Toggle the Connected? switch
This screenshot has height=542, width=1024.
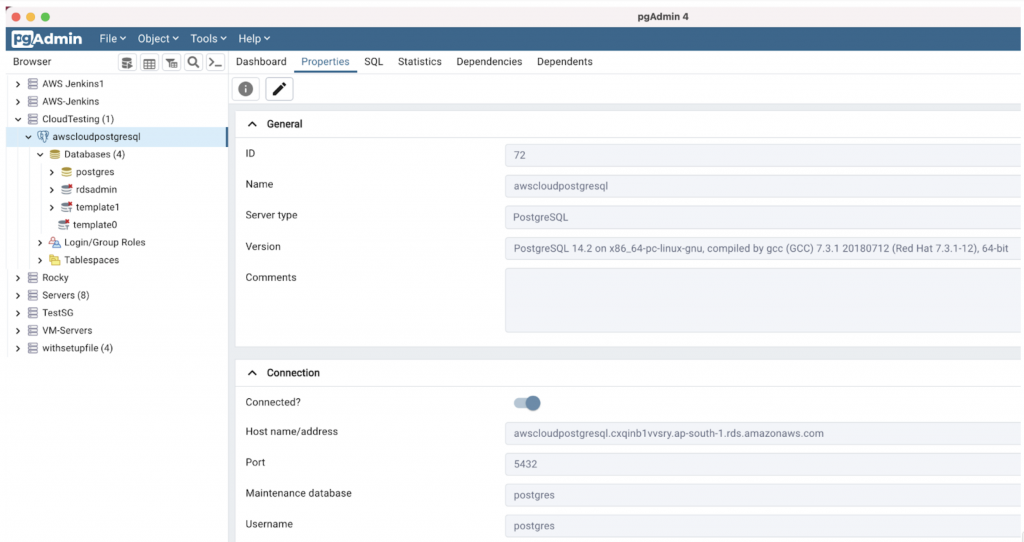tap(527, 403)
